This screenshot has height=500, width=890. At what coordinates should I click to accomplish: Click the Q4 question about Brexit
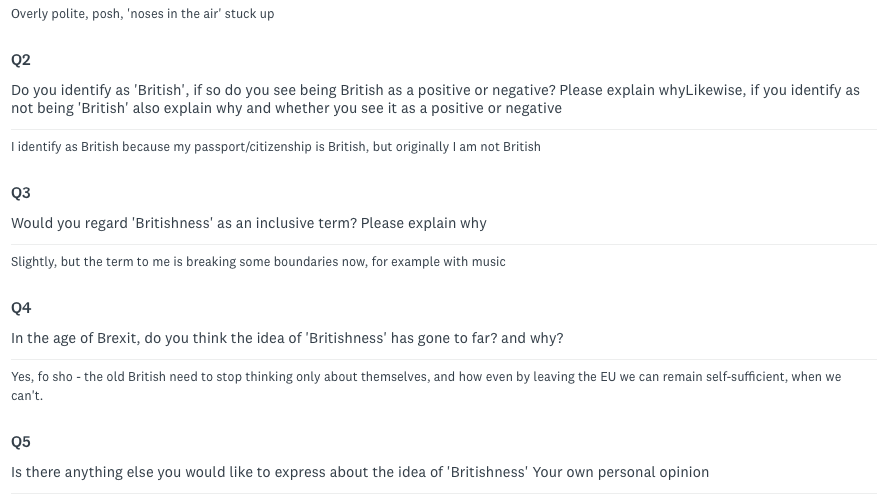point(287,338)
